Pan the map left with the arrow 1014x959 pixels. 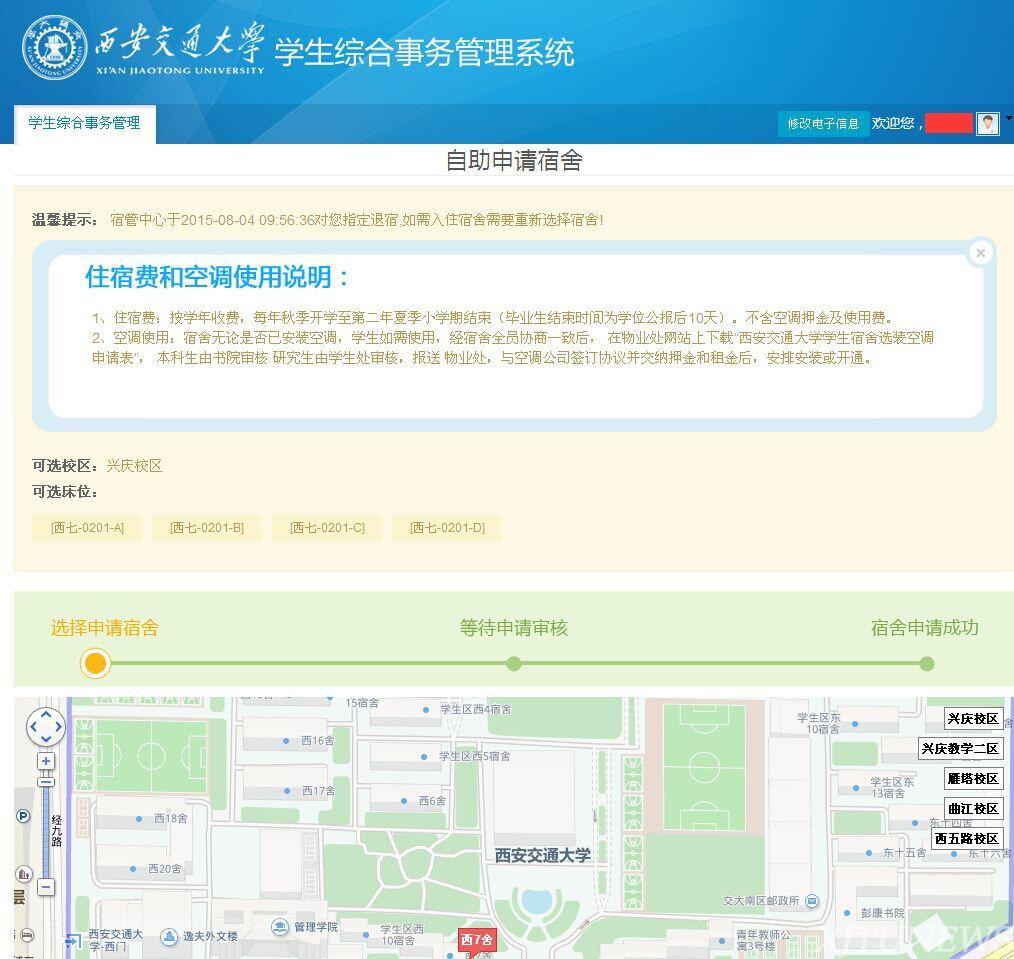[x=33, y=726]
